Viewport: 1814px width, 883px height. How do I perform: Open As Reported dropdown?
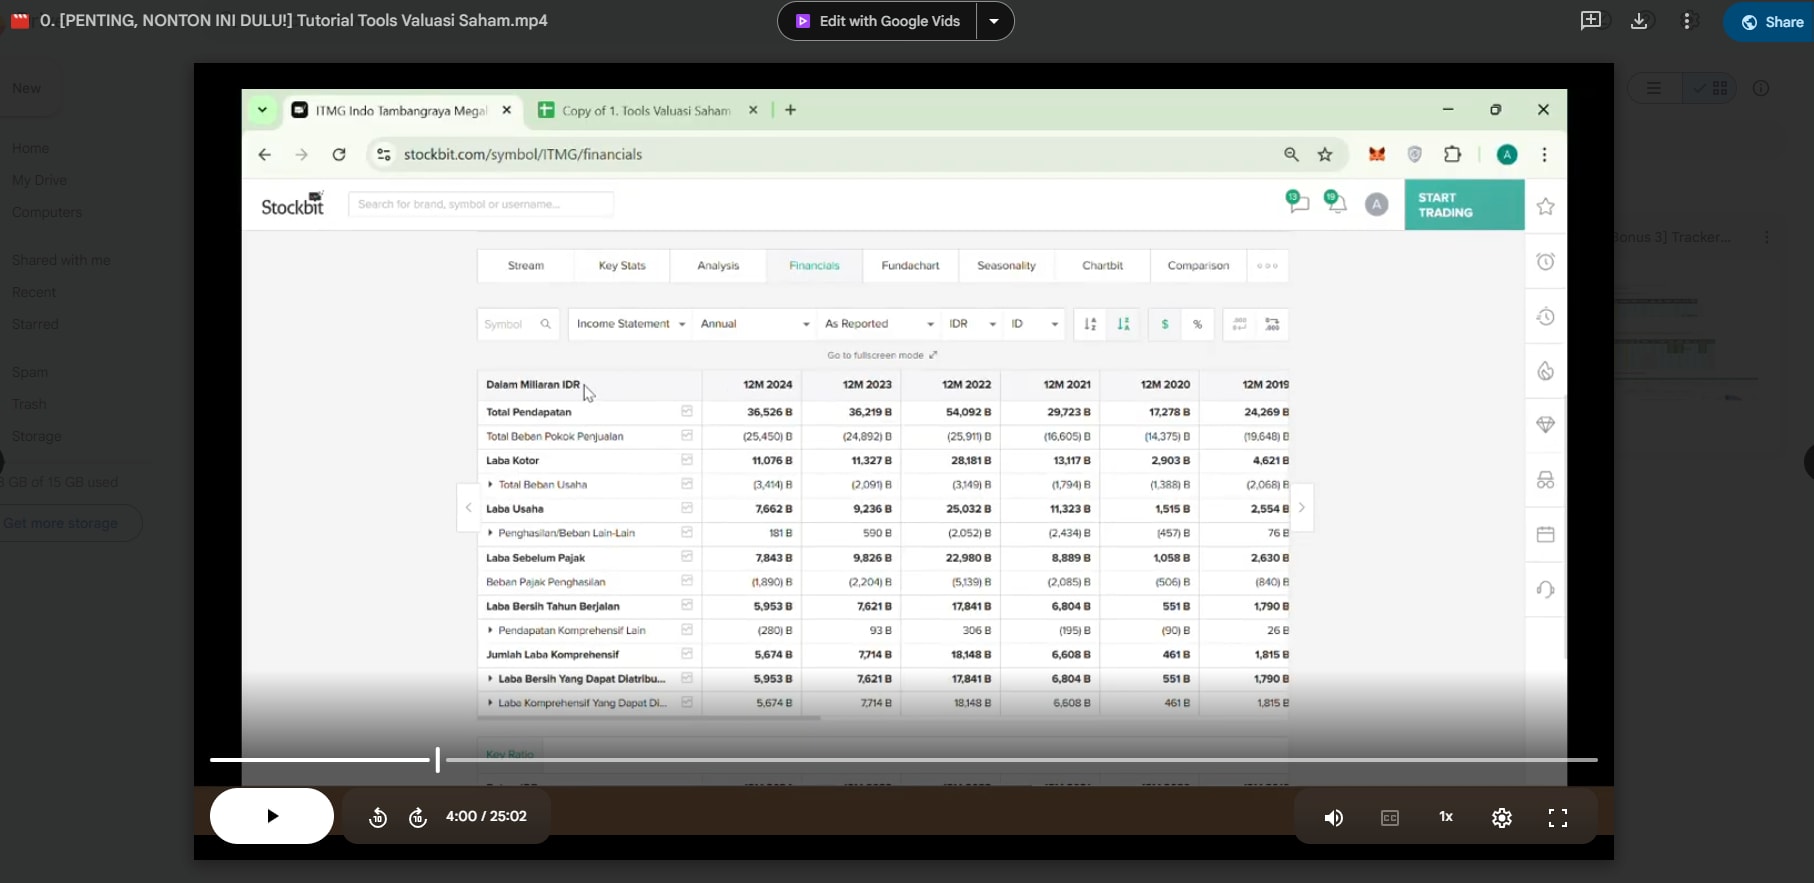point(878,324)
